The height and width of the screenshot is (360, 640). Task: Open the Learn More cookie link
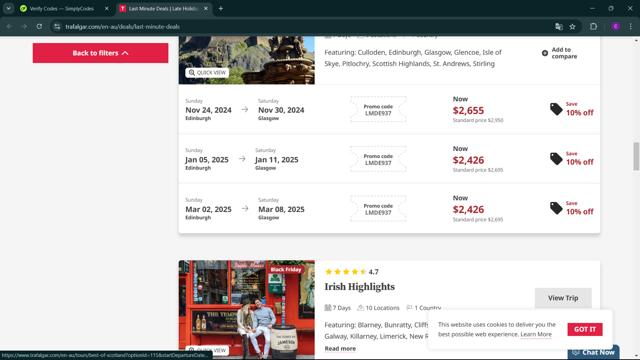[536, 334]
